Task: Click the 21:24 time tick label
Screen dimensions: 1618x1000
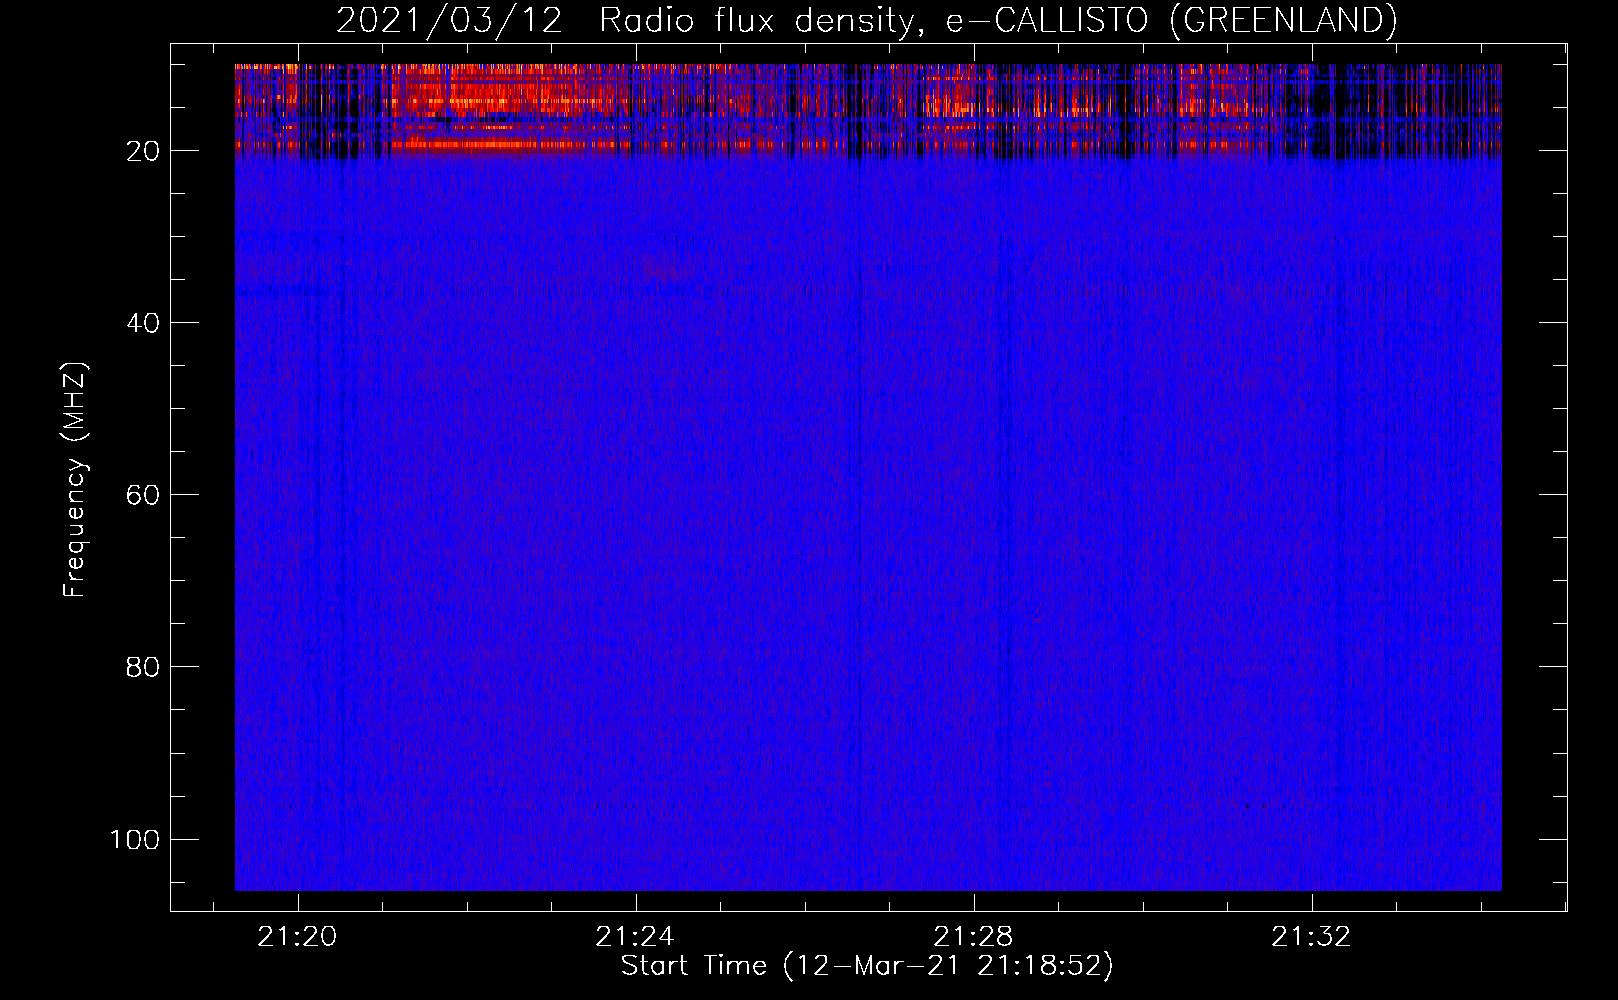Action: [635, 937]
